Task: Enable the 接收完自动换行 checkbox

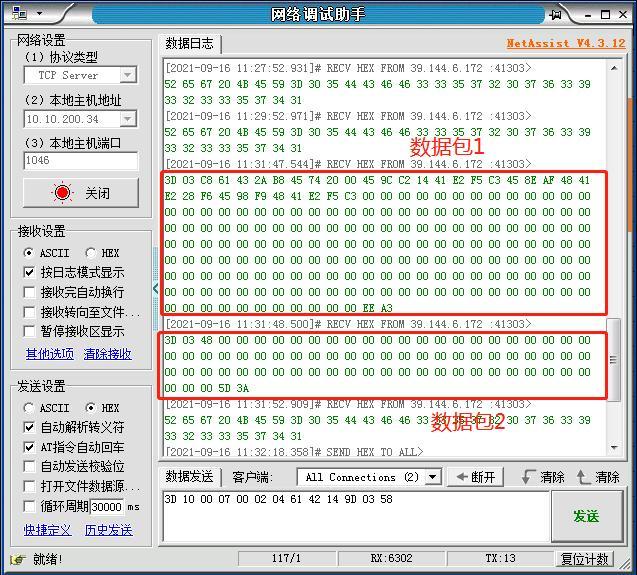Action: (30, 292)
